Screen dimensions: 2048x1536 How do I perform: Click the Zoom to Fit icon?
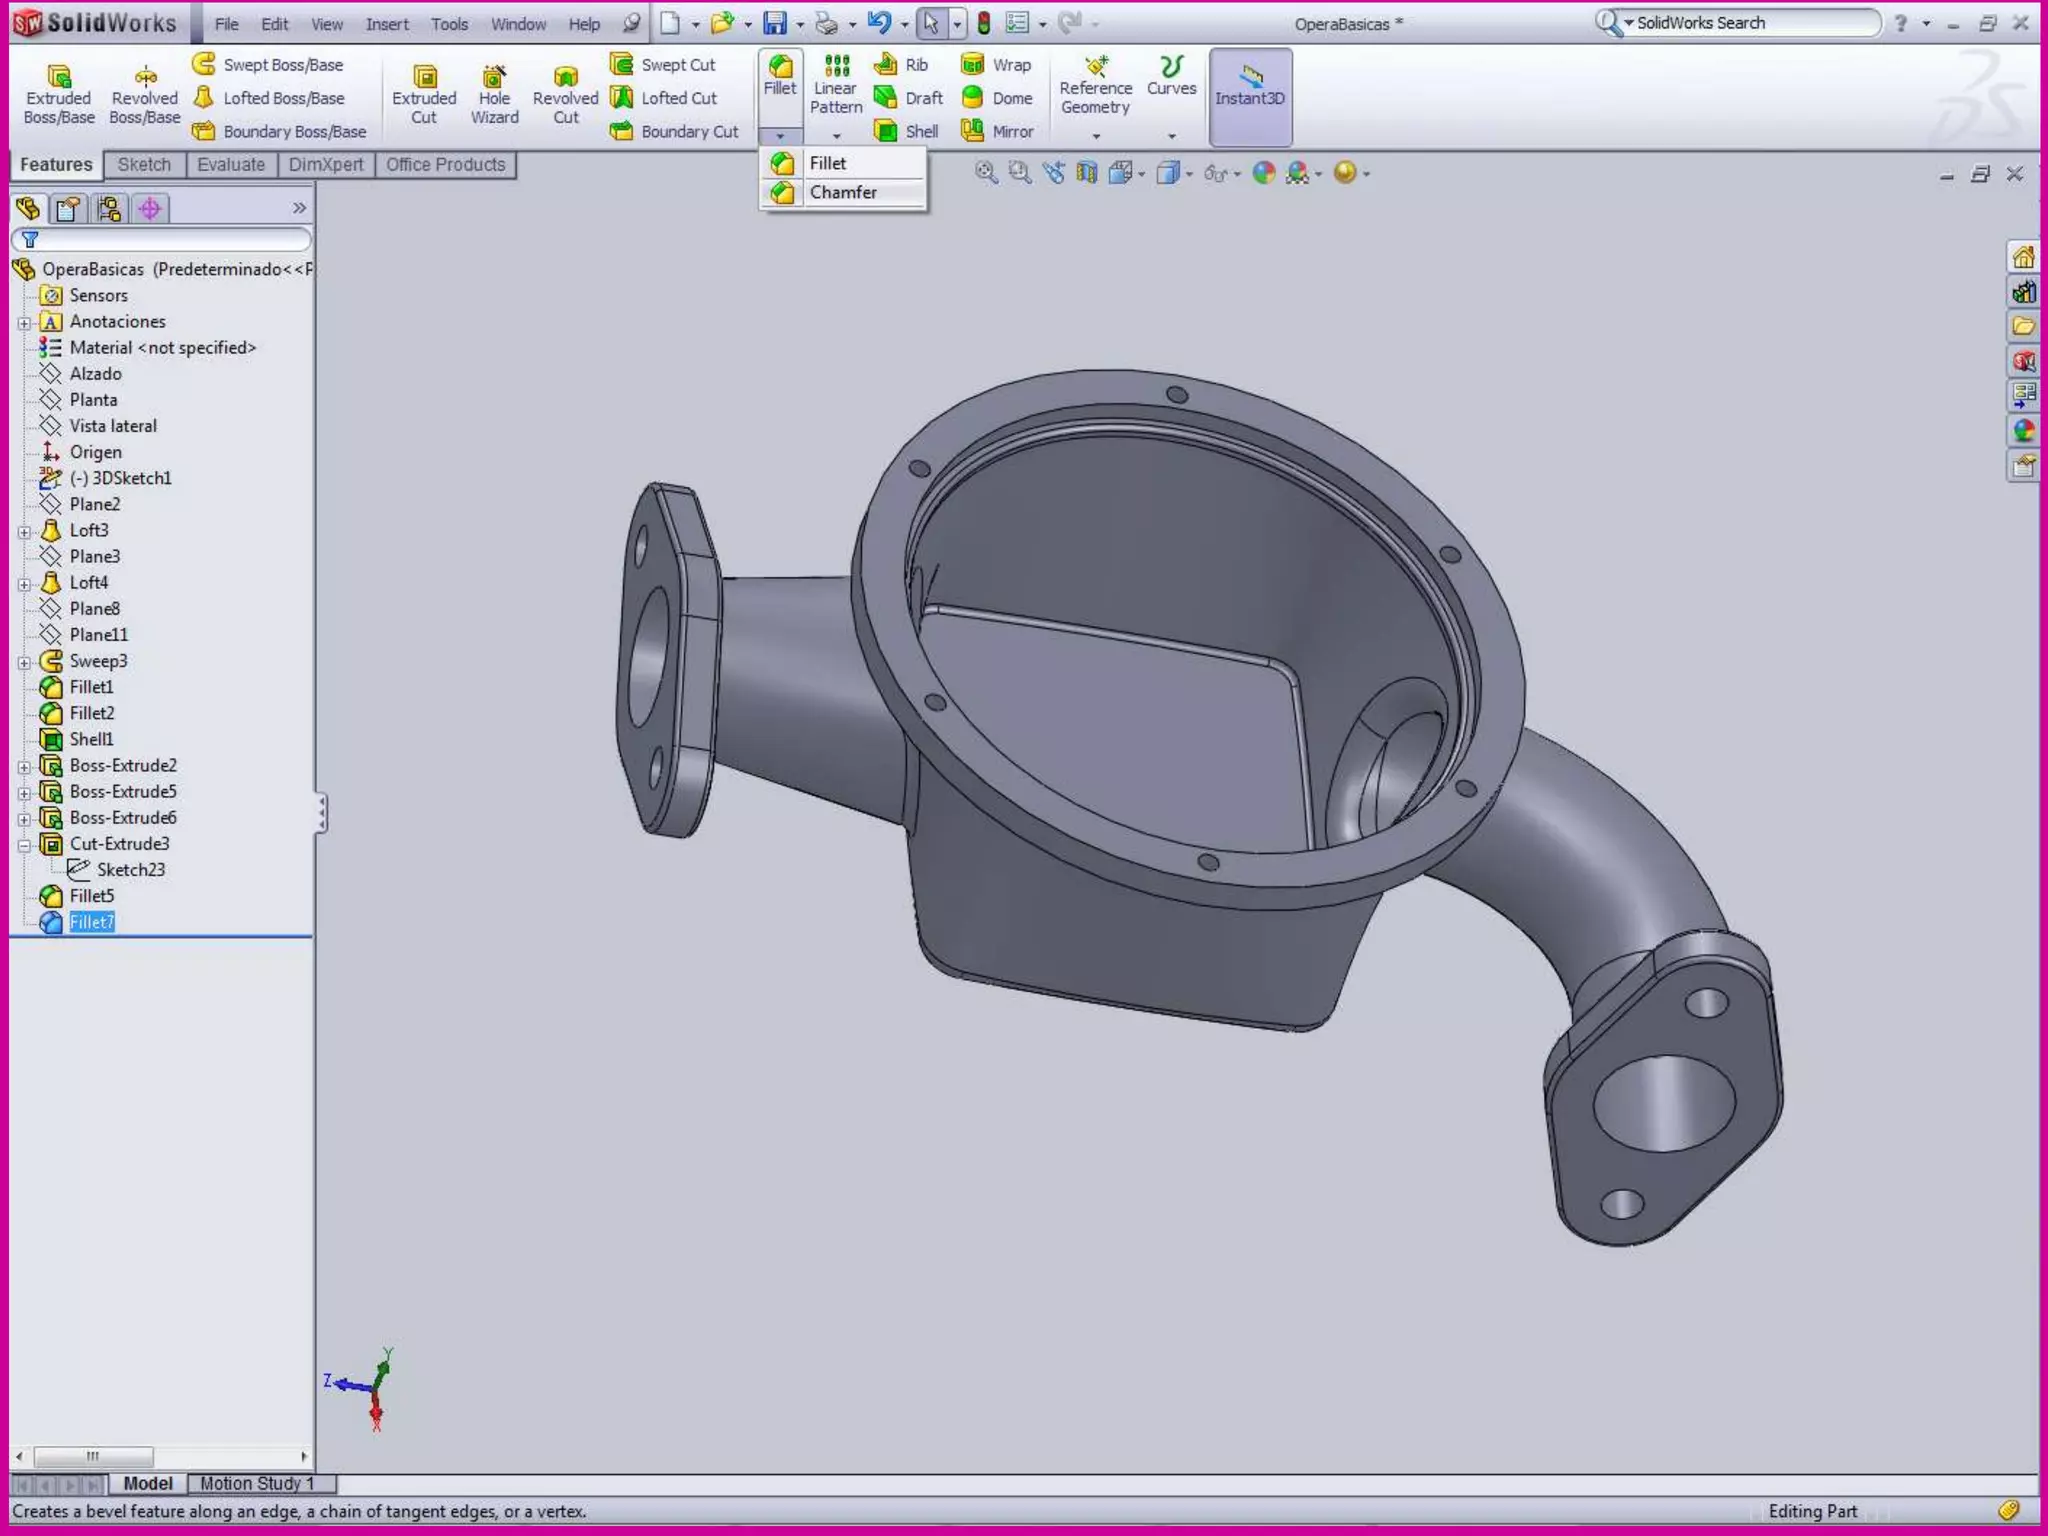[986, 173]
